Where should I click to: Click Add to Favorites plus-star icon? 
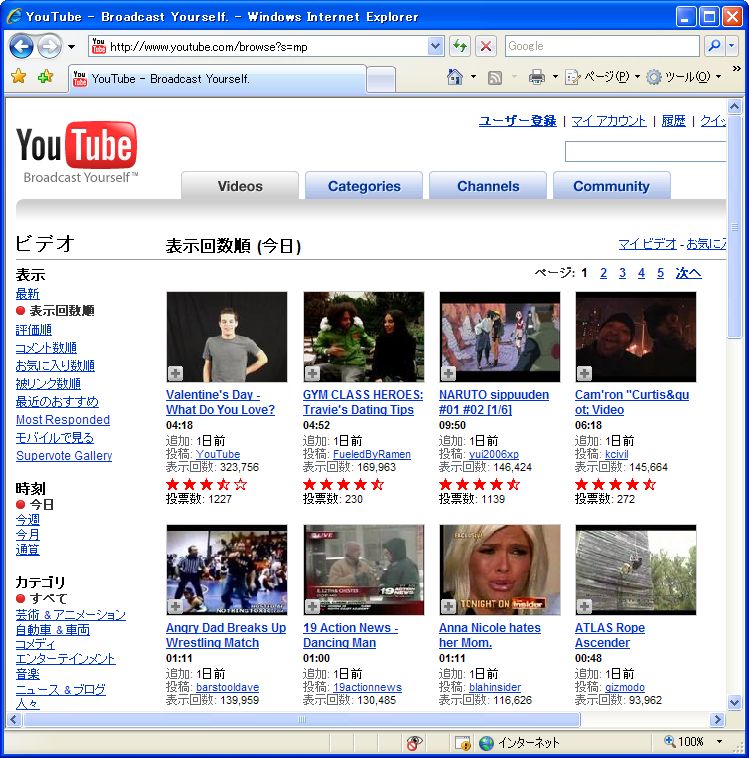[45, 76]
